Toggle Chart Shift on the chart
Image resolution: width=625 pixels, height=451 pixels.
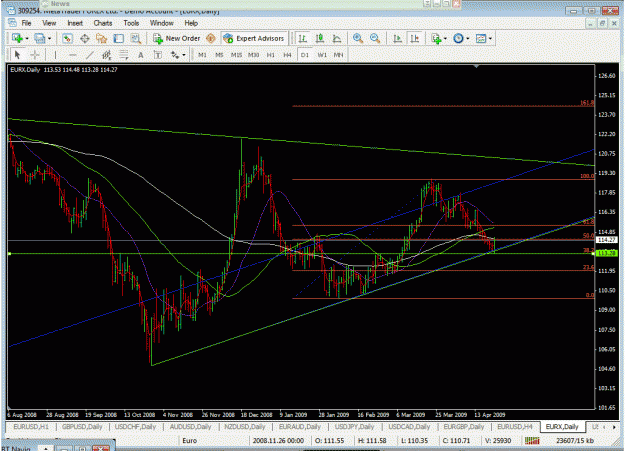click(x=415, y=38)
